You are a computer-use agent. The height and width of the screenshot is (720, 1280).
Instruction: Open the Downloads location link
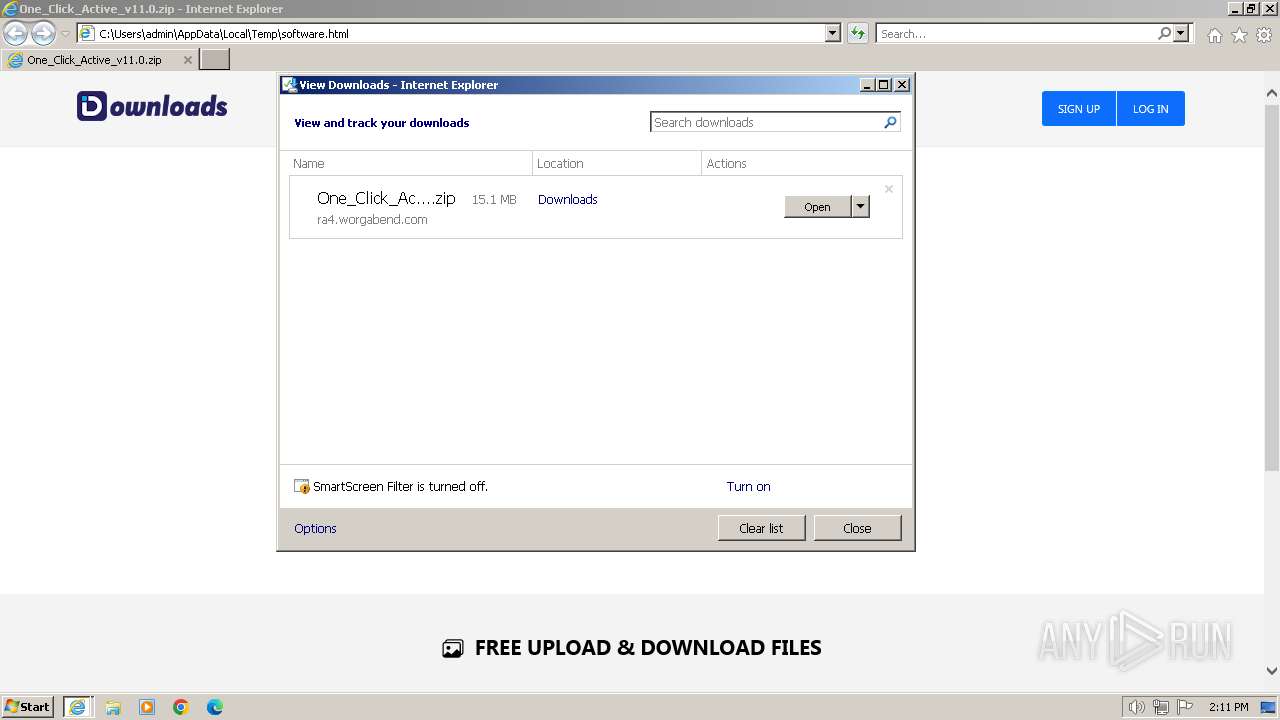click(567, 200)
